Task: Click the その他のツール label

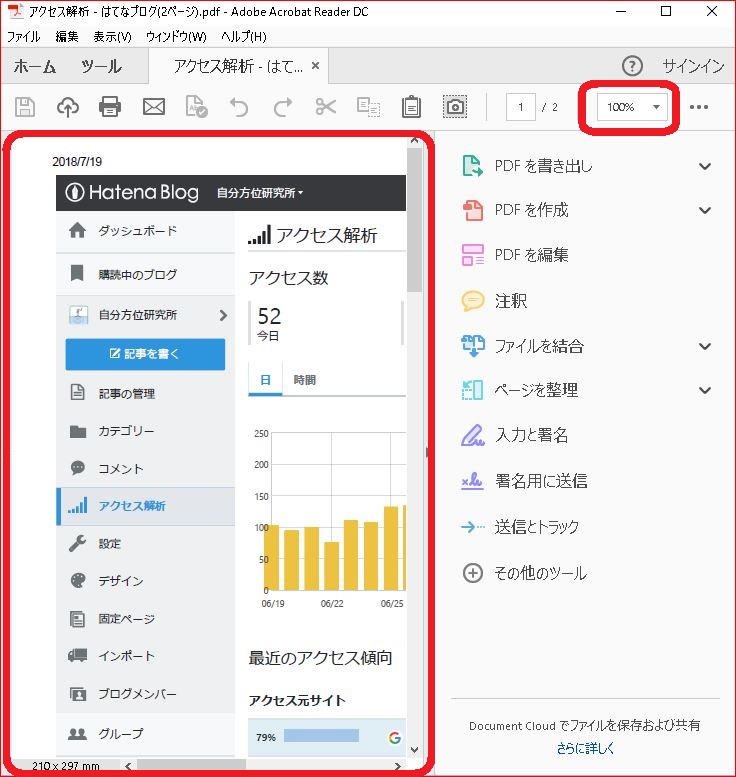Action: 541,573
